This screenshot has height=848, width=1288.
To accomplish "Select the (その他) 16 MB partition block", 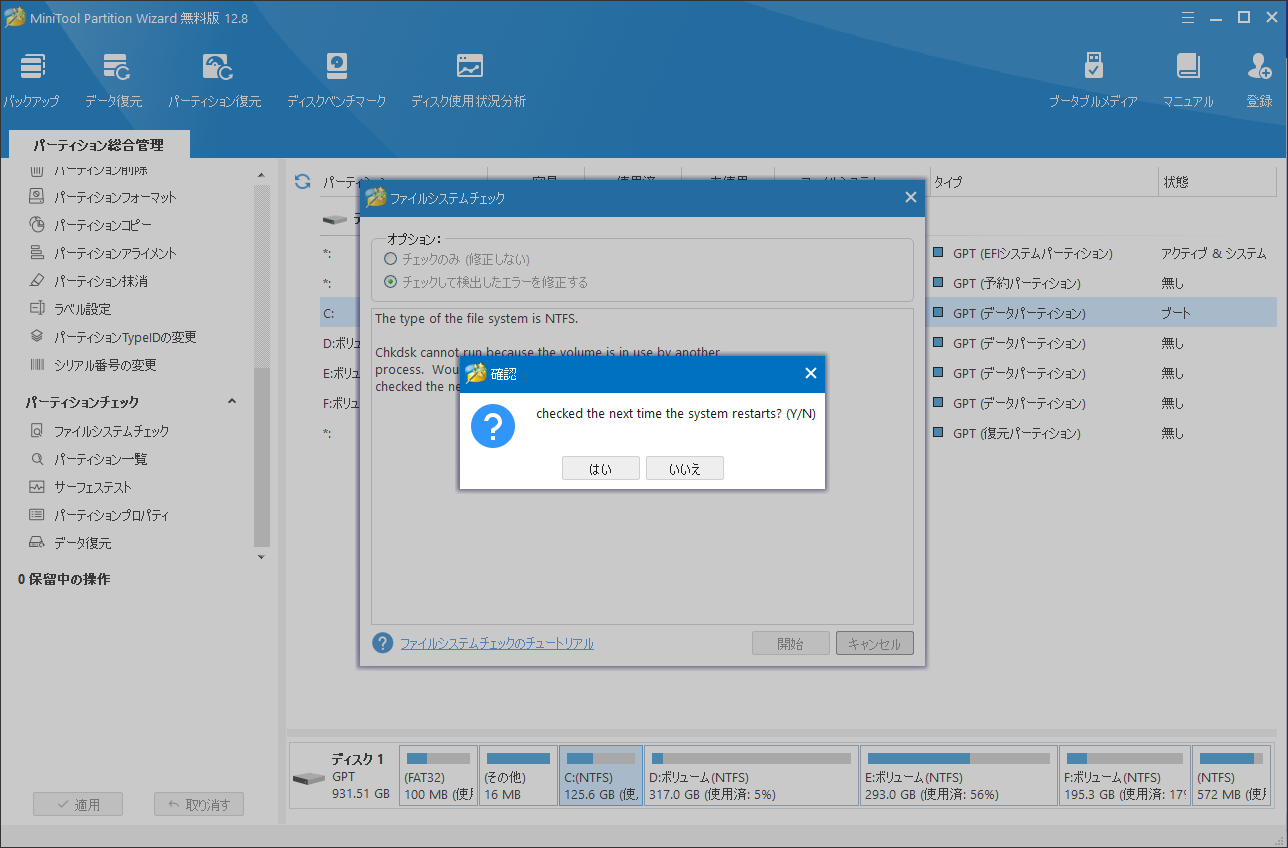I will (517, 775).
